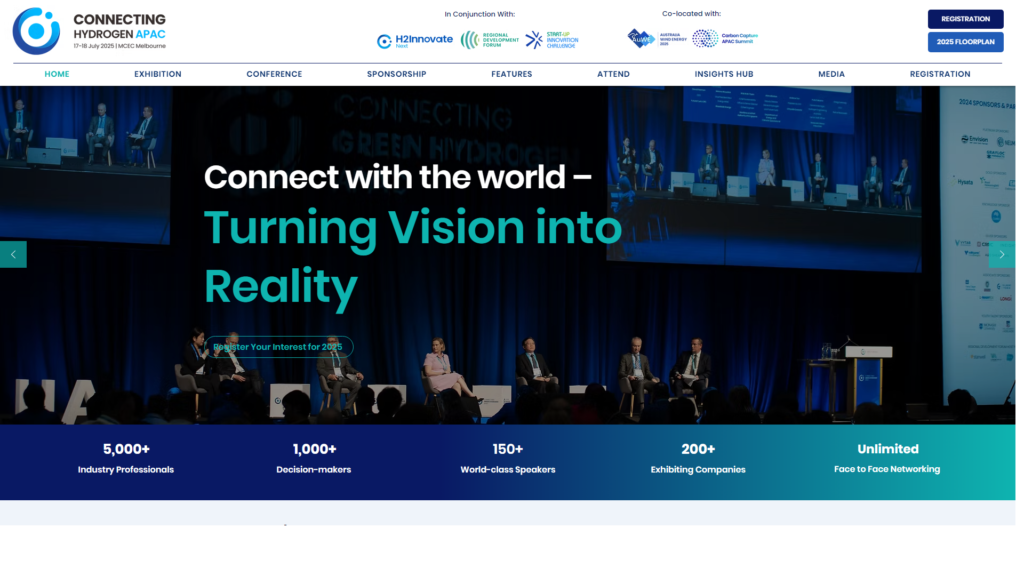
Task: Click the '1,000+ Decision-makers' statistic
Action: coord(314,458)
